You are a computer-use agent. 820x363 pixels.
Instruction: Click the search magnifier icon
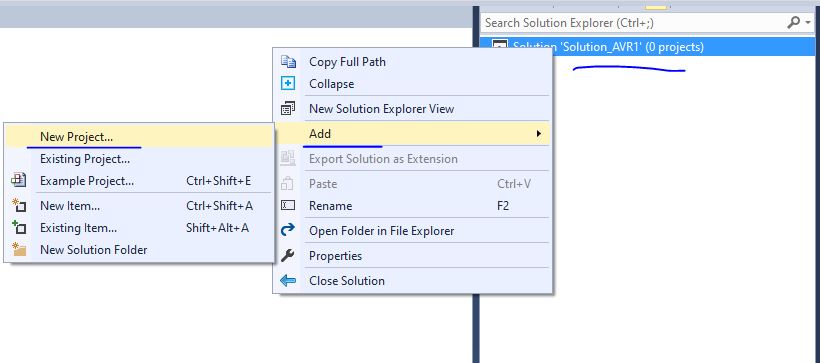pos(794,22)
